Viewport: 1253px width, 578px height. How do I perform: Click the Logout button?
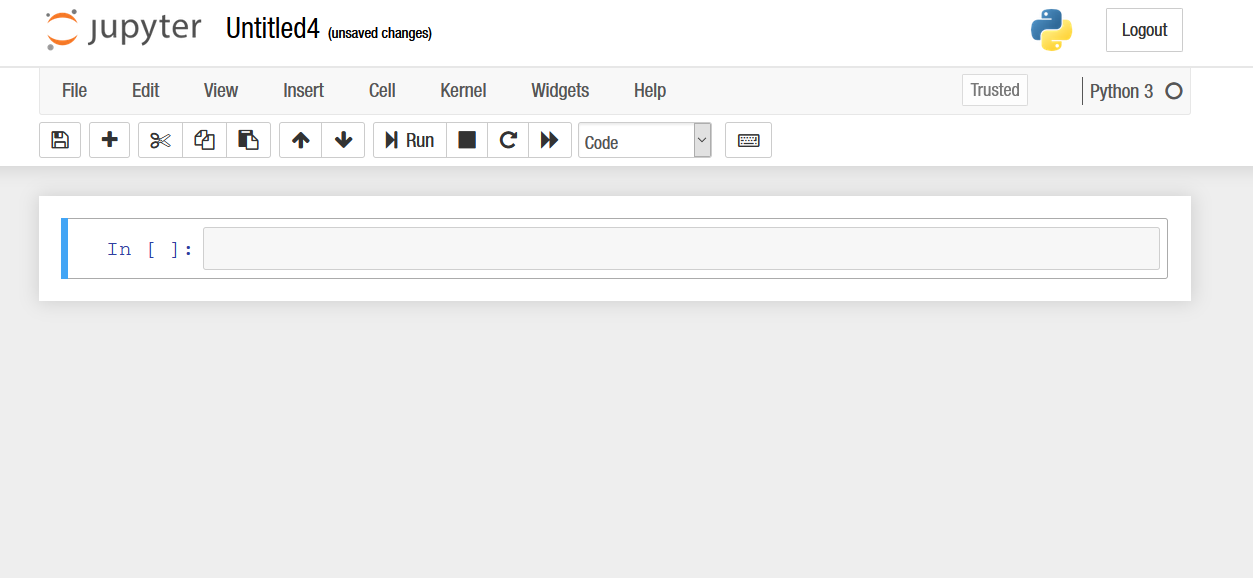[1144, 30]
